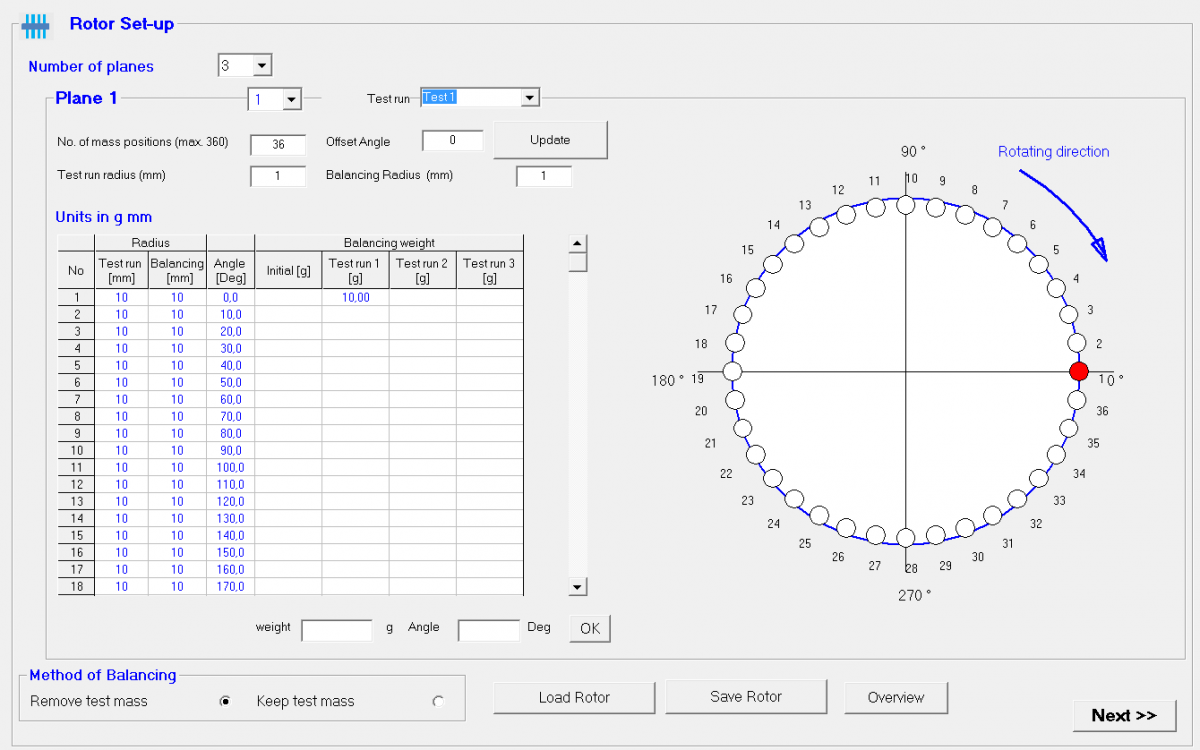Click the No. of mass positions field

pos(278,144)
